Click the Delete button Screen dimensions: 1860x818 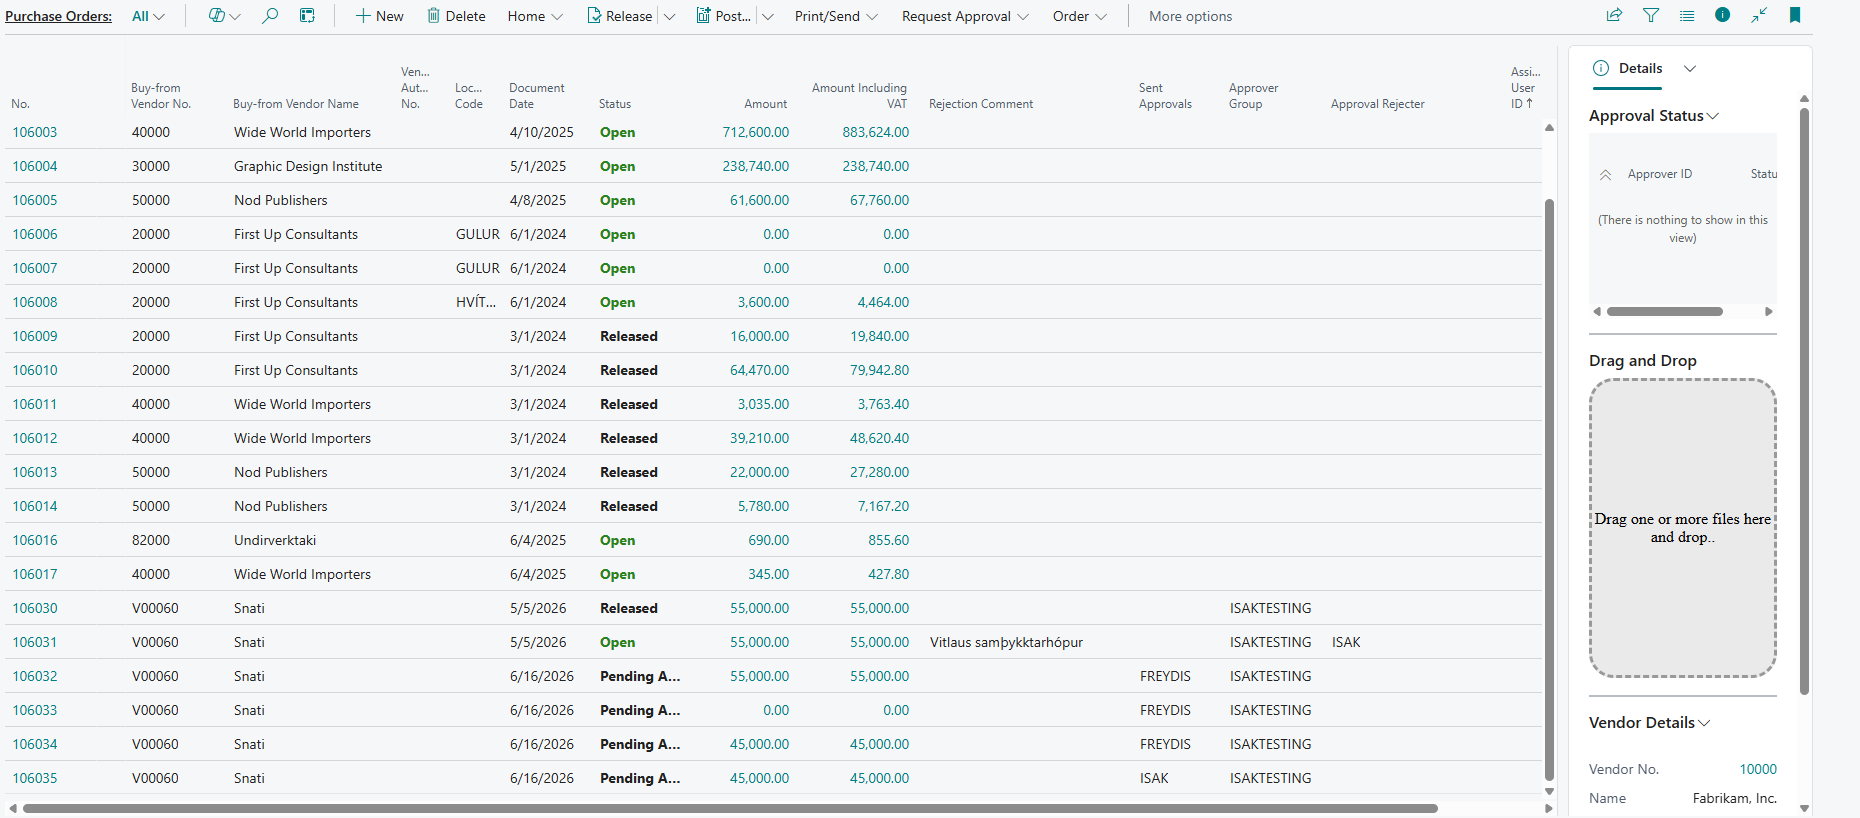click(x=456, y=16)
